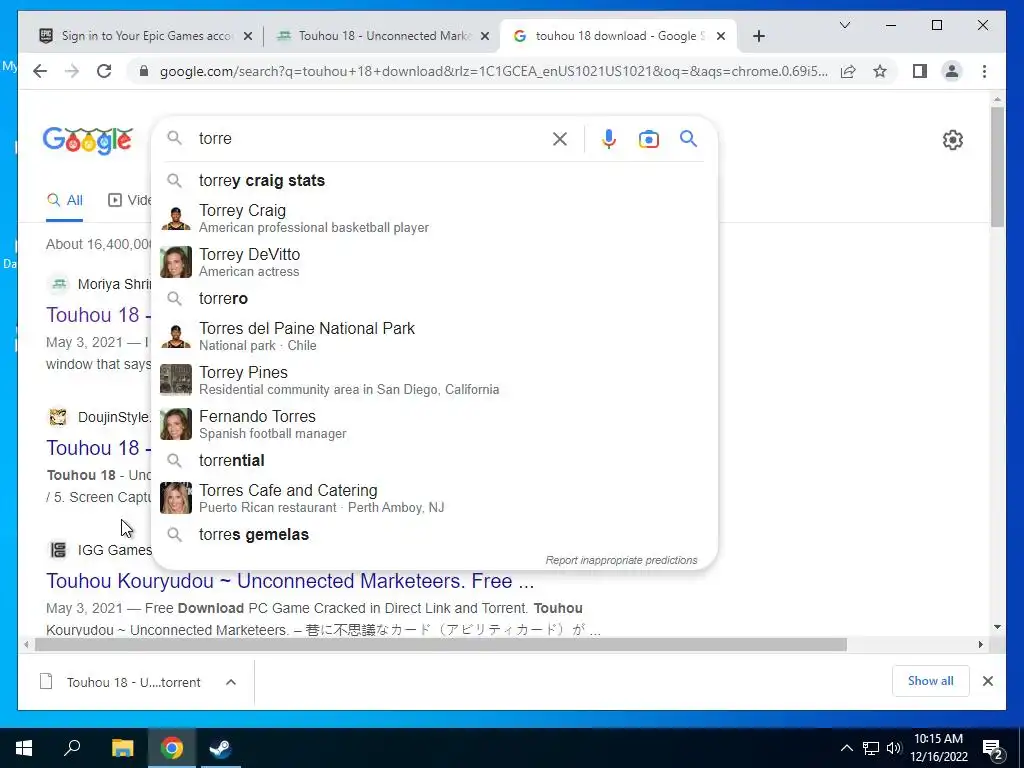Click the address bar URL
The image size is (1024, 768).
click(x=493, y=71)
